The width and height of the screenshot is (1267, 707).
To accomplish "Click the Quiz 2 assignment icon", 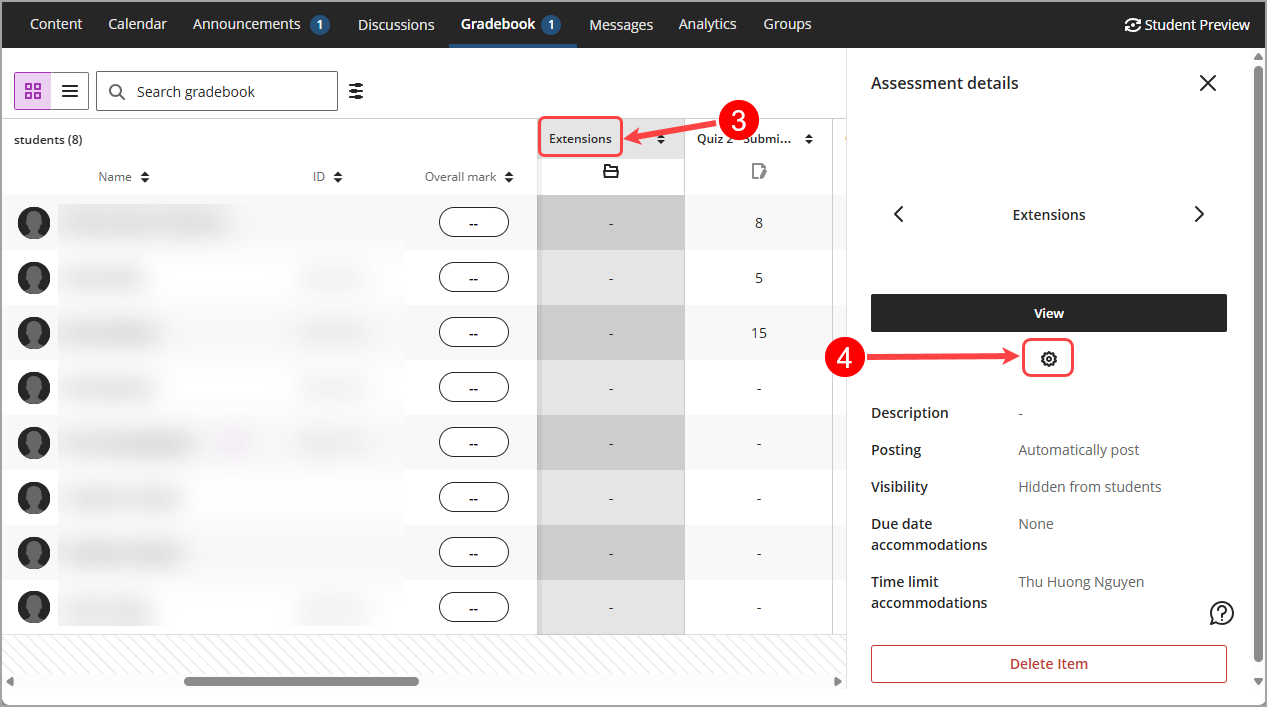I will click(759, 172).
